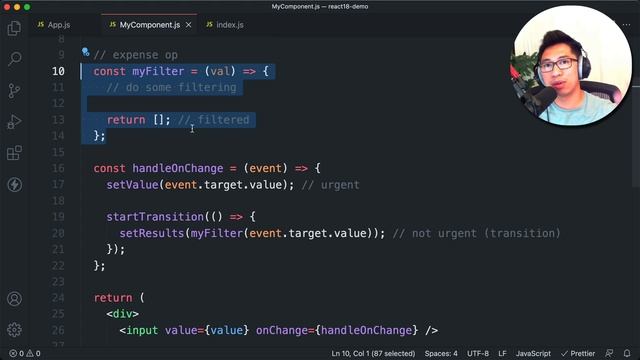Click the presenter webcam overlay
The width and height of the screenshot is (640, 360).
[571, 65]
